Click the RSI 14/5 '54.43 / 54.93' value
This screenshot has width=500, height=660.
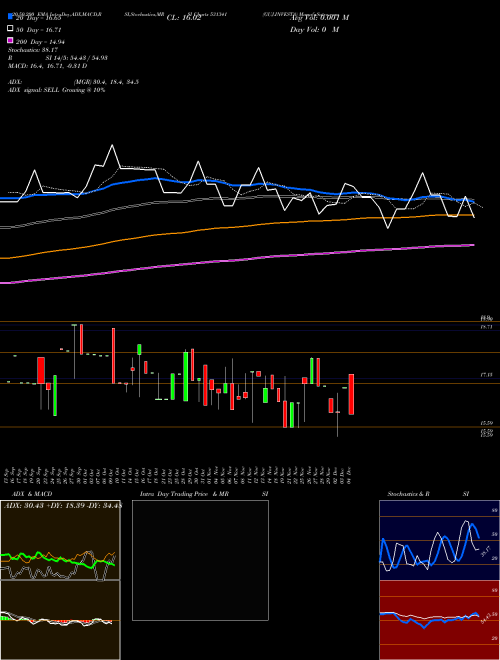click(x=87, y=58)
